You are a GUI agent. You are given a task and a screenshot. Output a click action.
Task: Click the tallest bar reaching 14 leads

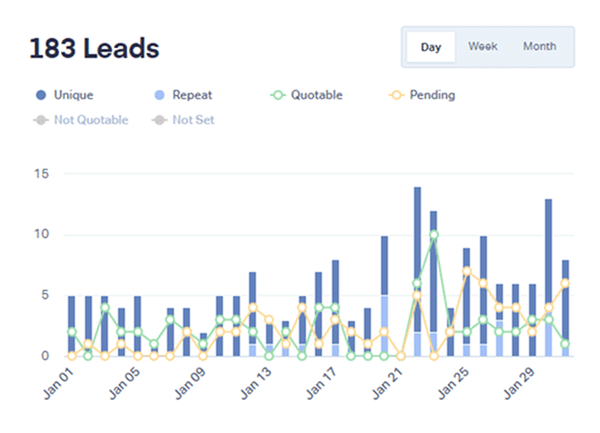point(417,270)
